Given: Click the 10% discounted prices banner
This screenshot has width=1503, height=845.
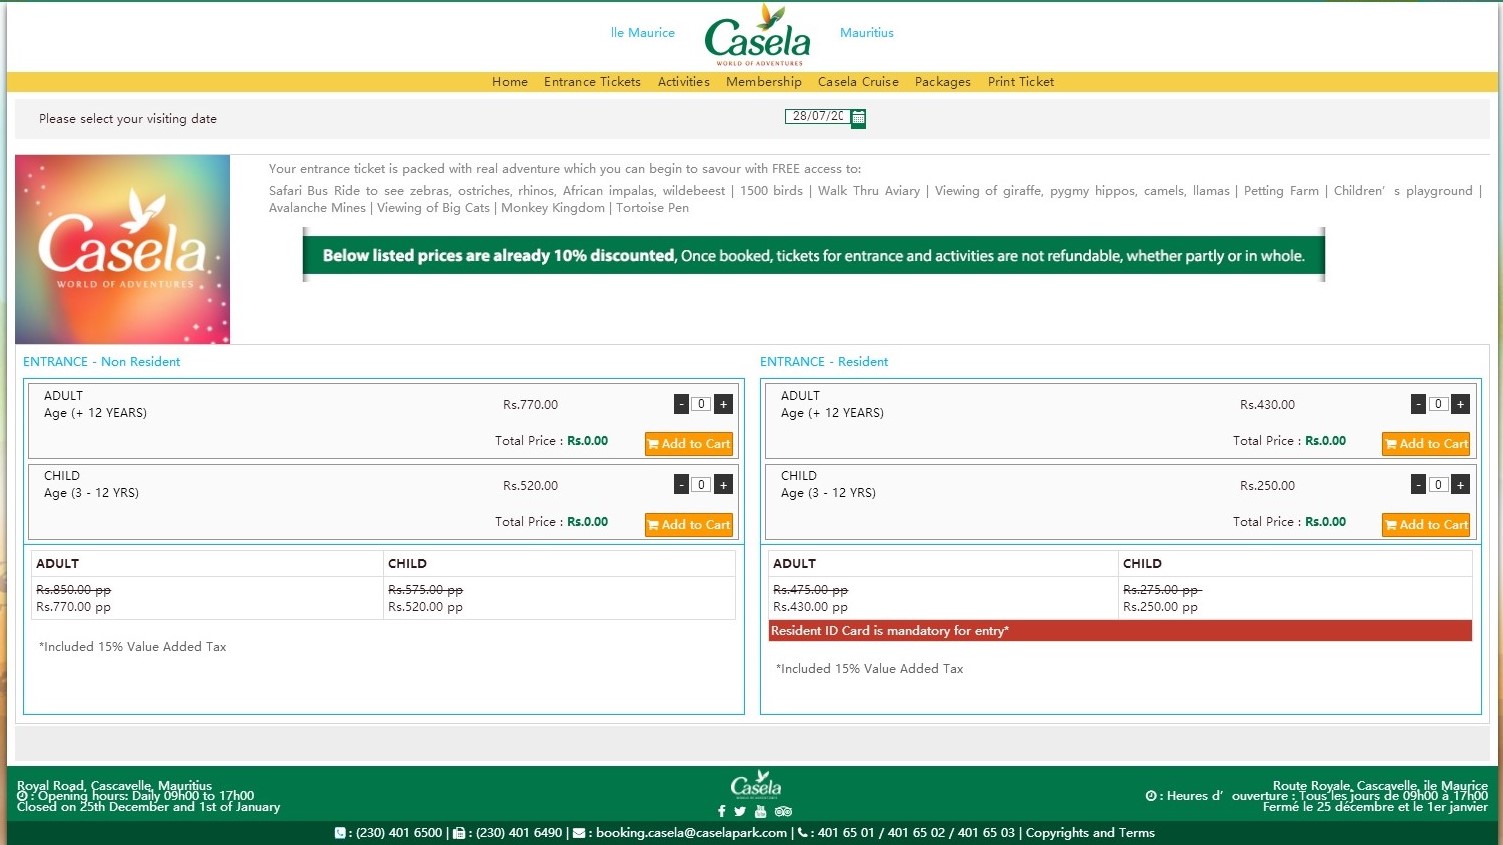Looking at the screenshot, I should tap(813, 255).
